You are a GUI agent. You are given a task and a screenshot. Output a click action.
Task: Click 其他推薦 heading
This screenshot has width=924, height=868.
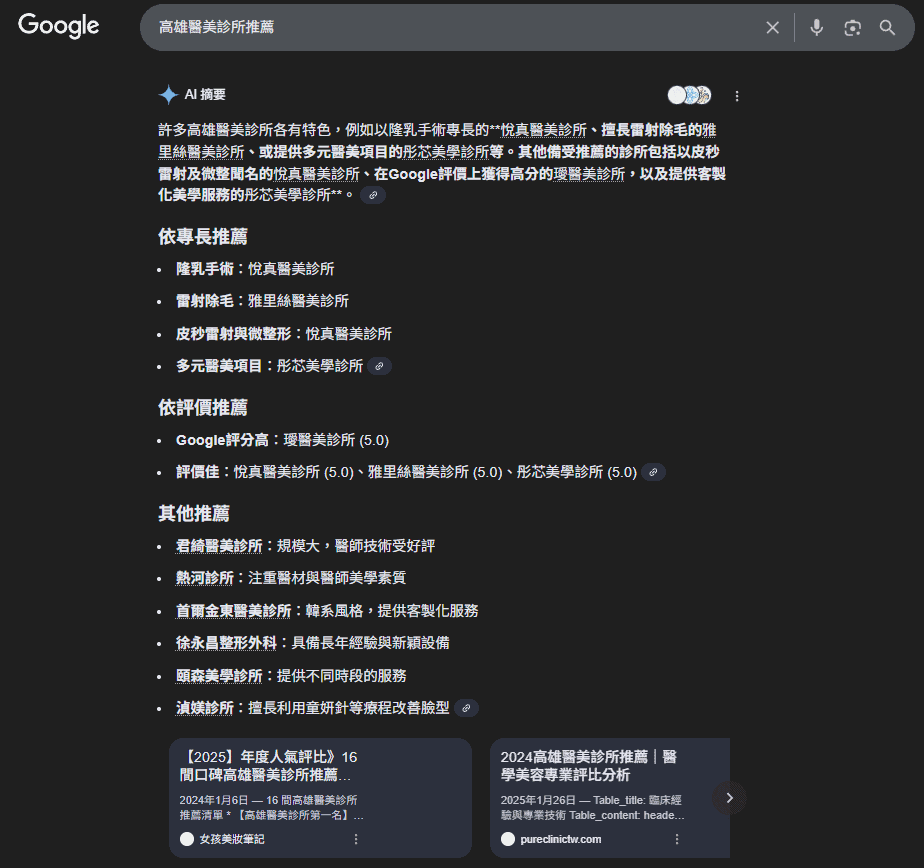(x=194, y=514)
